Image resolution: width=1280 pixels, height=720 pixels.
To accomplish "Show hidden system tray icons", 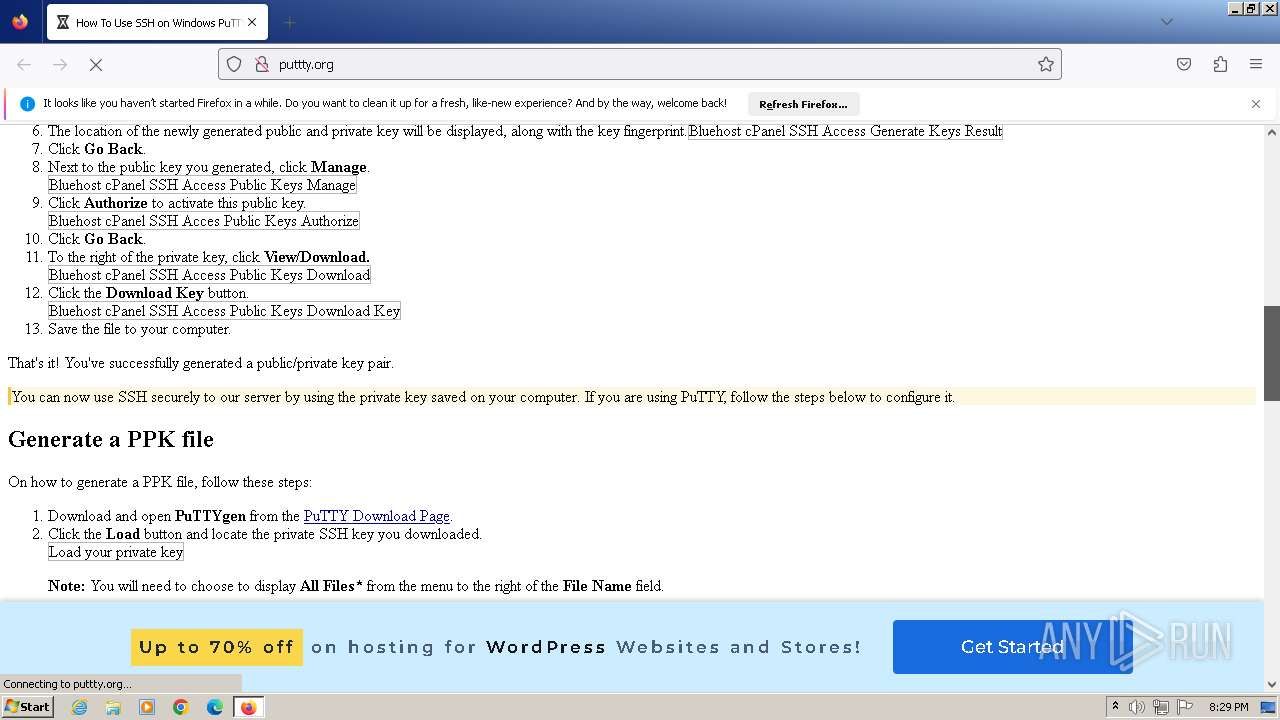I will click(1115, 706).
